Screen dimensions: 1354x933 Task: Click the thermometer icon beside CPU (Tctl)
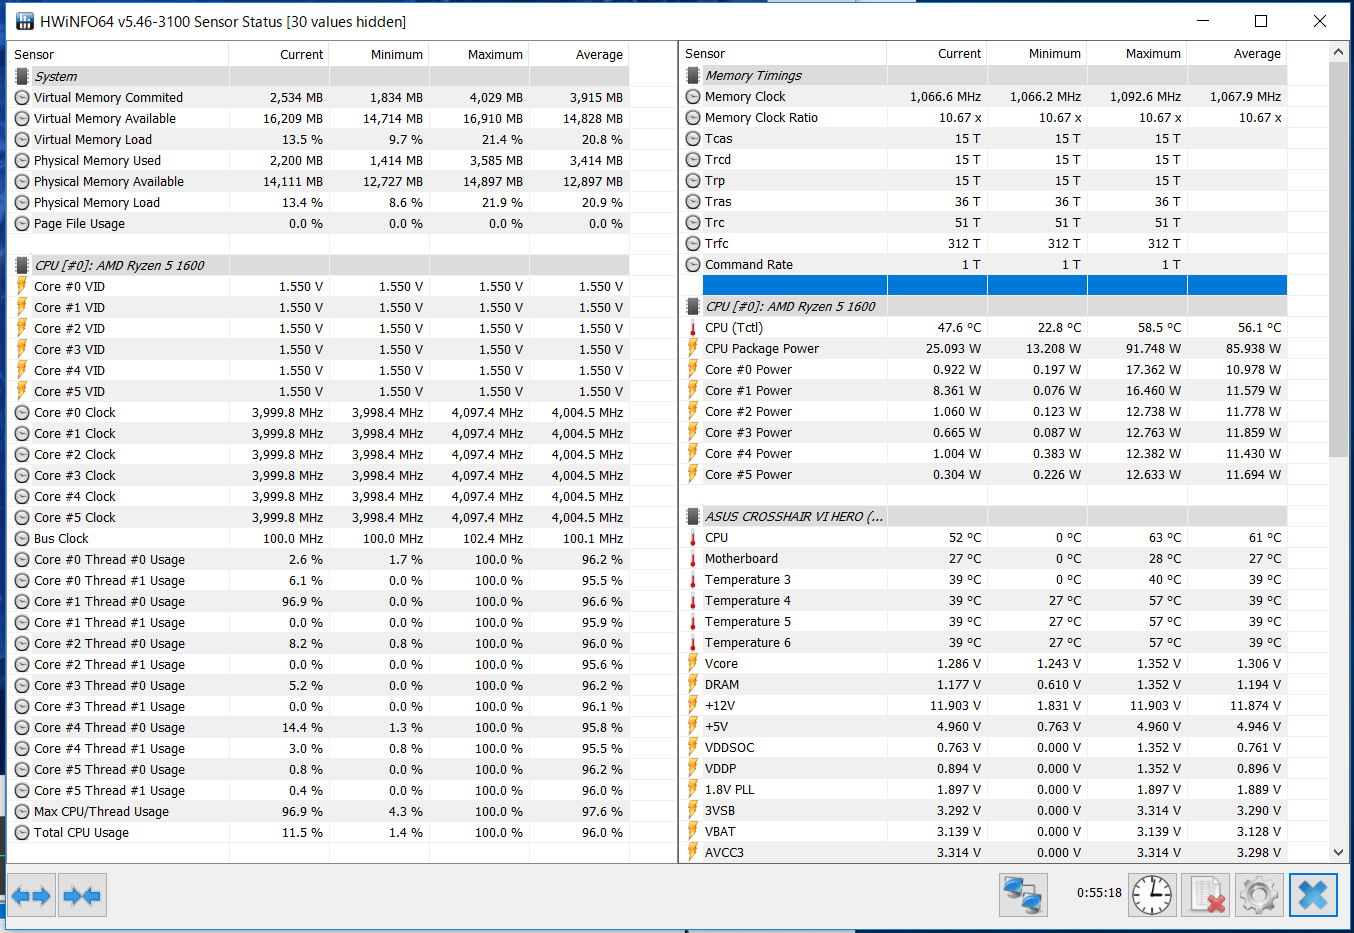pyautogui.click(x=692, y=327)
